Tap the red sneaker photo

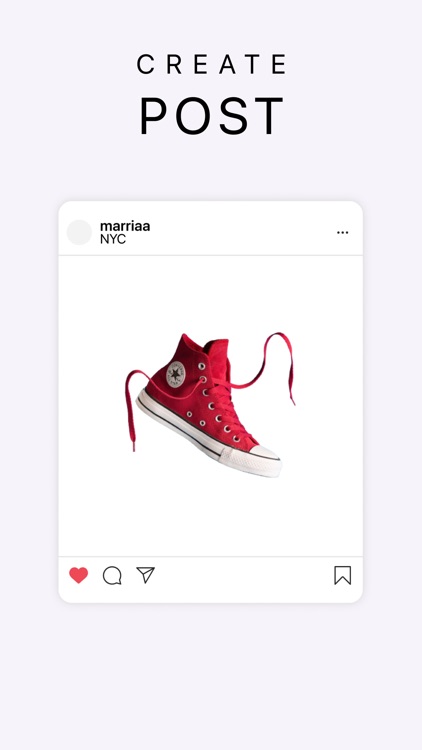click(210, 406)
